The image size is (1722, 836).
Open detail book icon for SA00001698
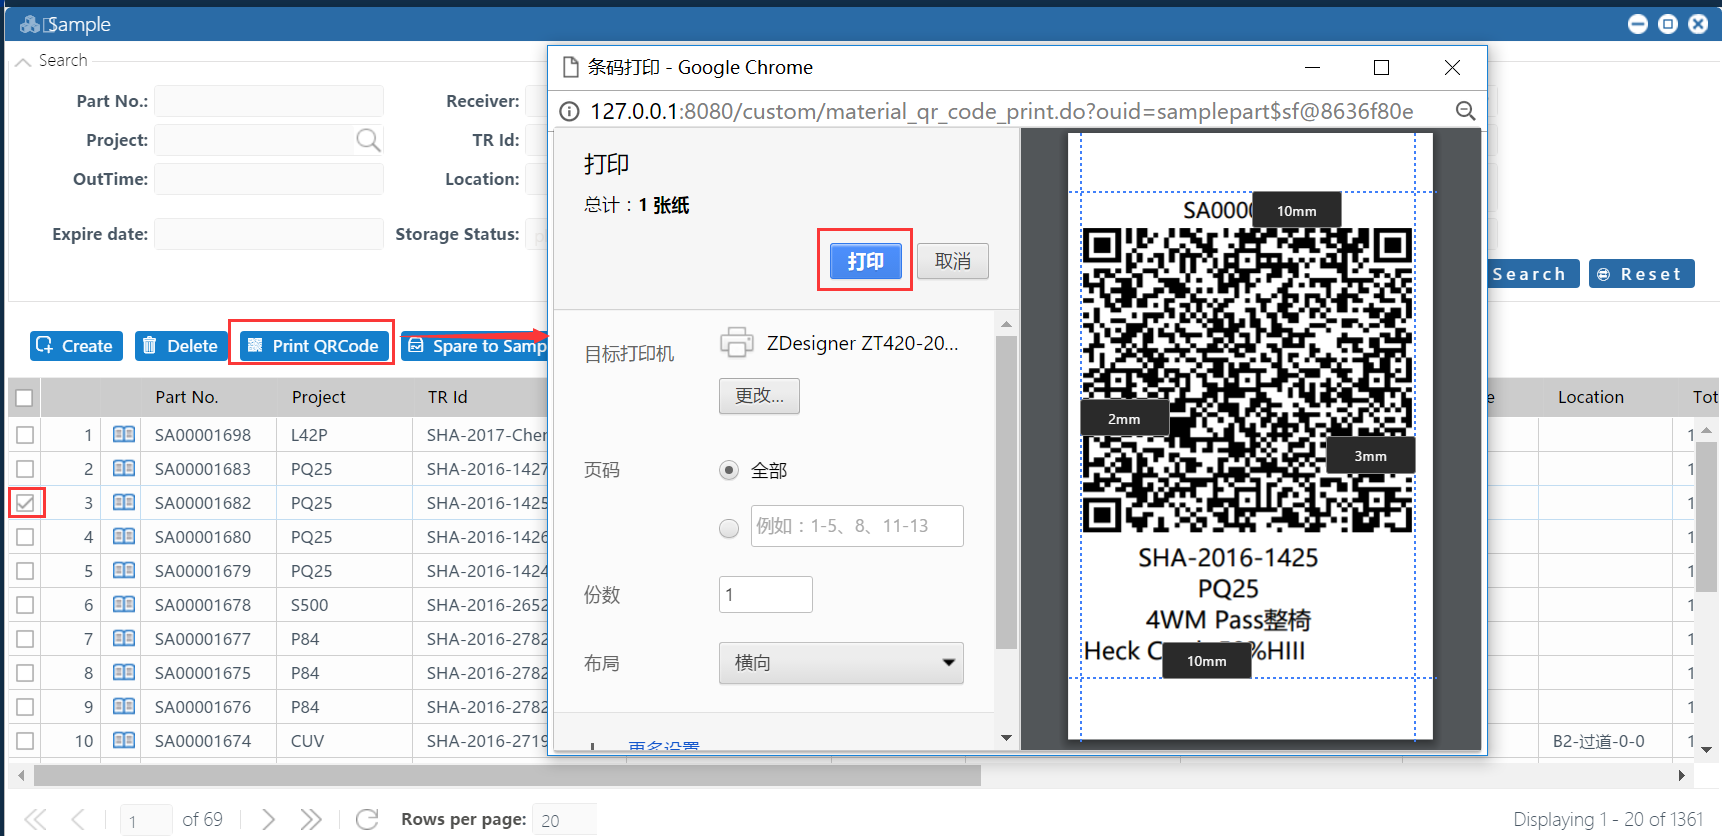tap(124, 434)
